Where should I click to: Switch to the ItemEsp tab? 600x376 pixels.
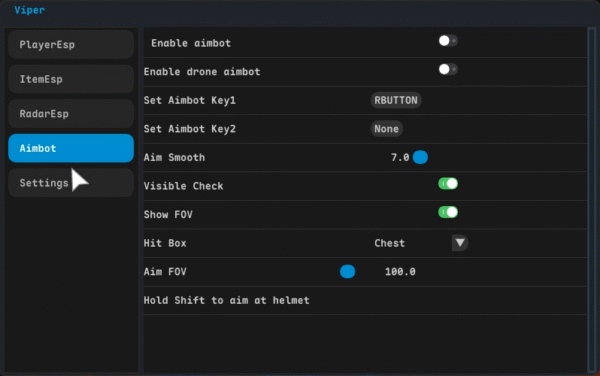(x=71, y=79)
